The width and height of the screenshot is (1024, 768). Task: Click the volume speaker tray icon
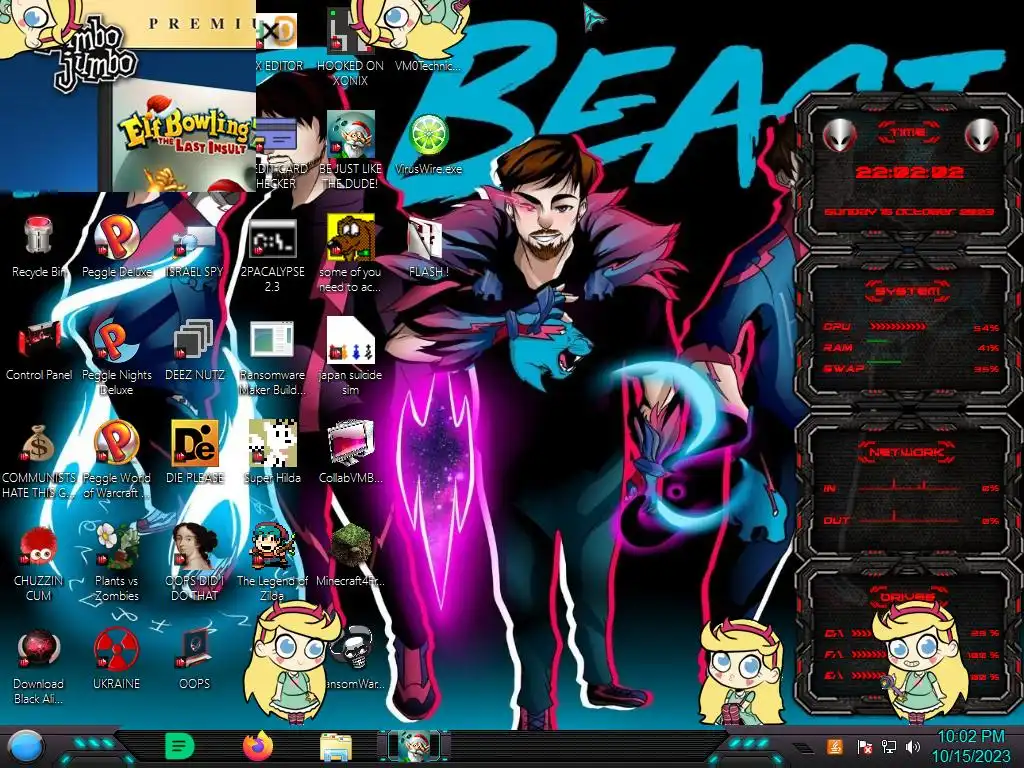913,746
